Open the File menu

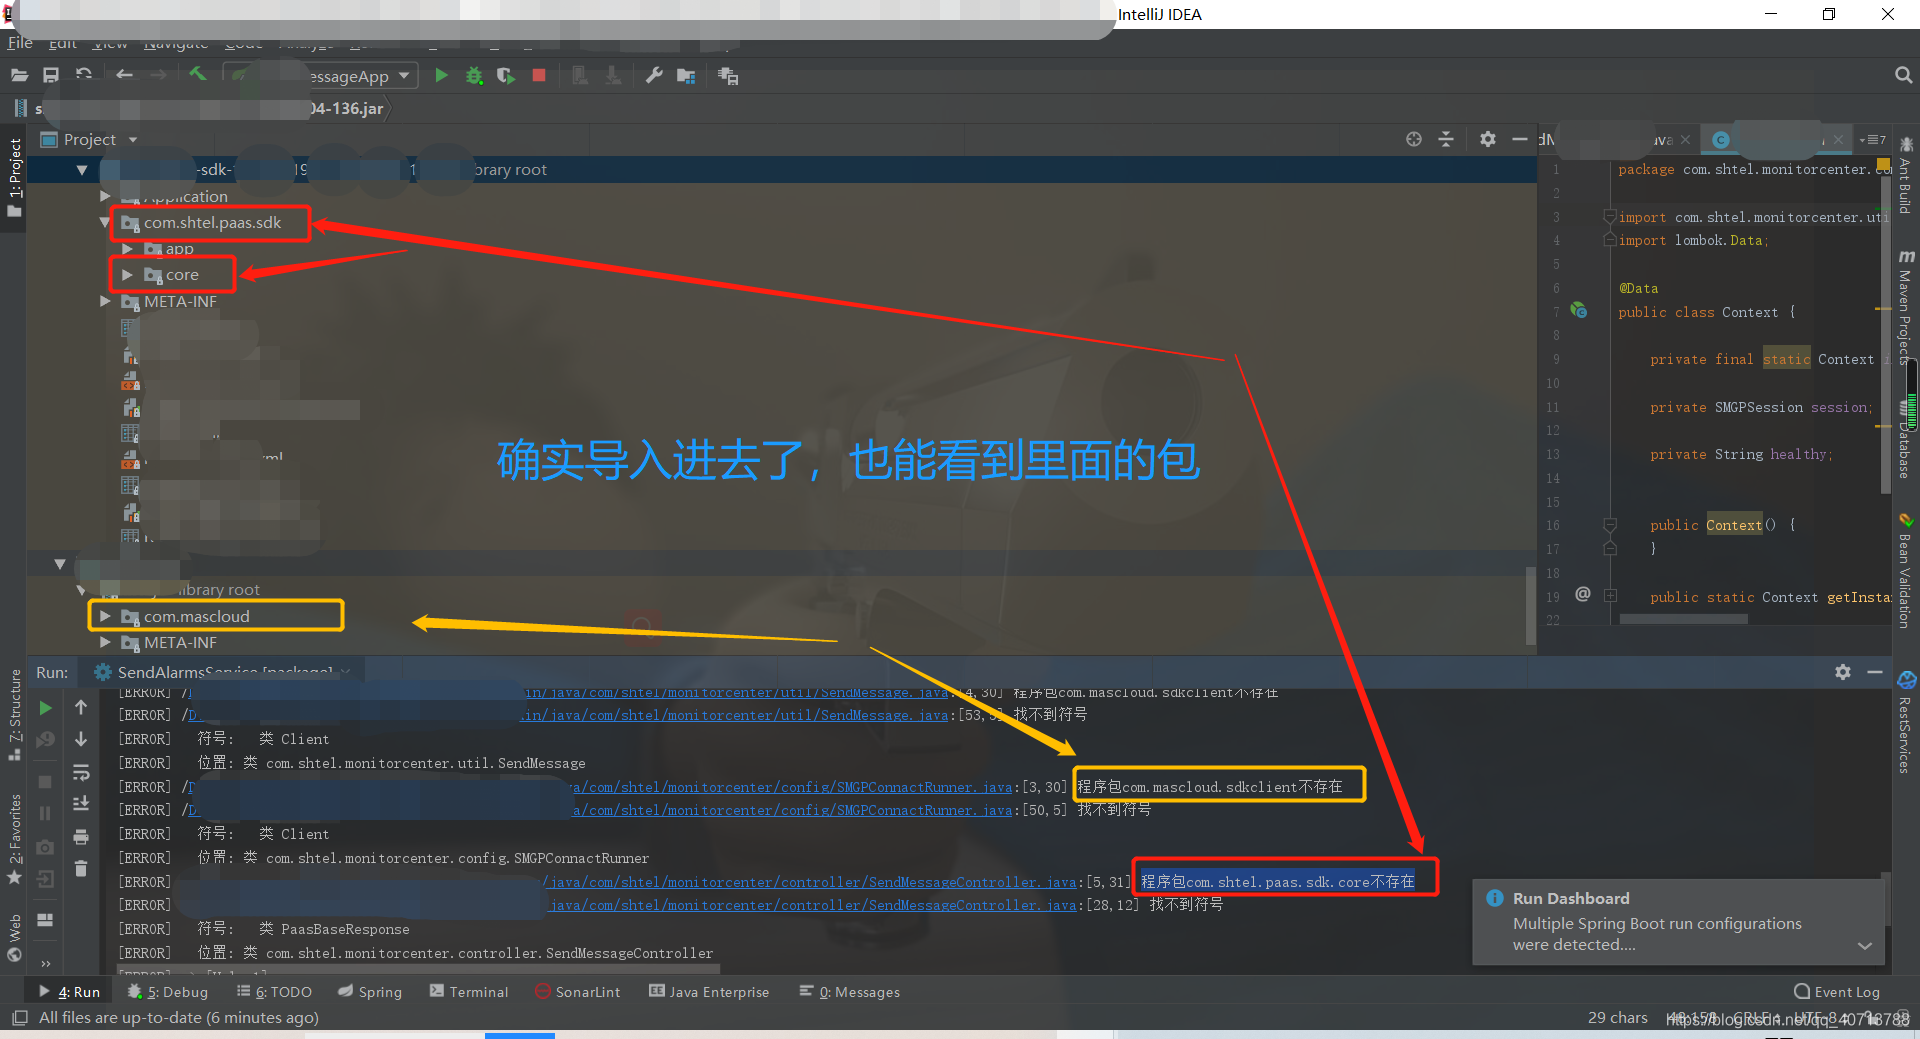click(20, 43)
